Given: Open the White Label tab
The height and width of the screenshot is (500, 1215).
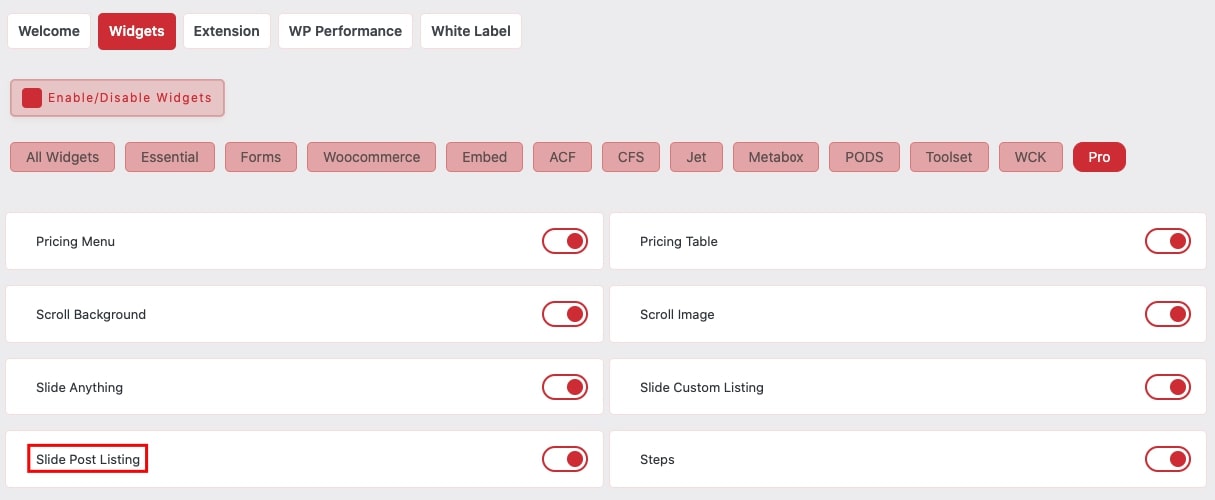Looking at the screenshot, I should (470, 31).
